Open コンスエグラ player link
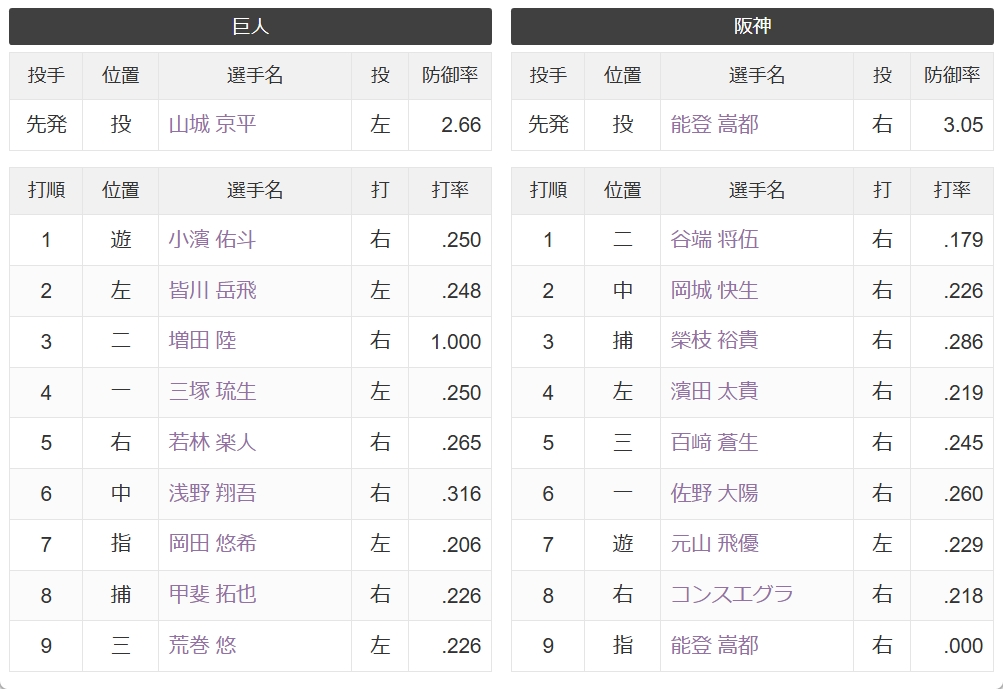This screenshot has height=689, width=1003. (732, 595)
